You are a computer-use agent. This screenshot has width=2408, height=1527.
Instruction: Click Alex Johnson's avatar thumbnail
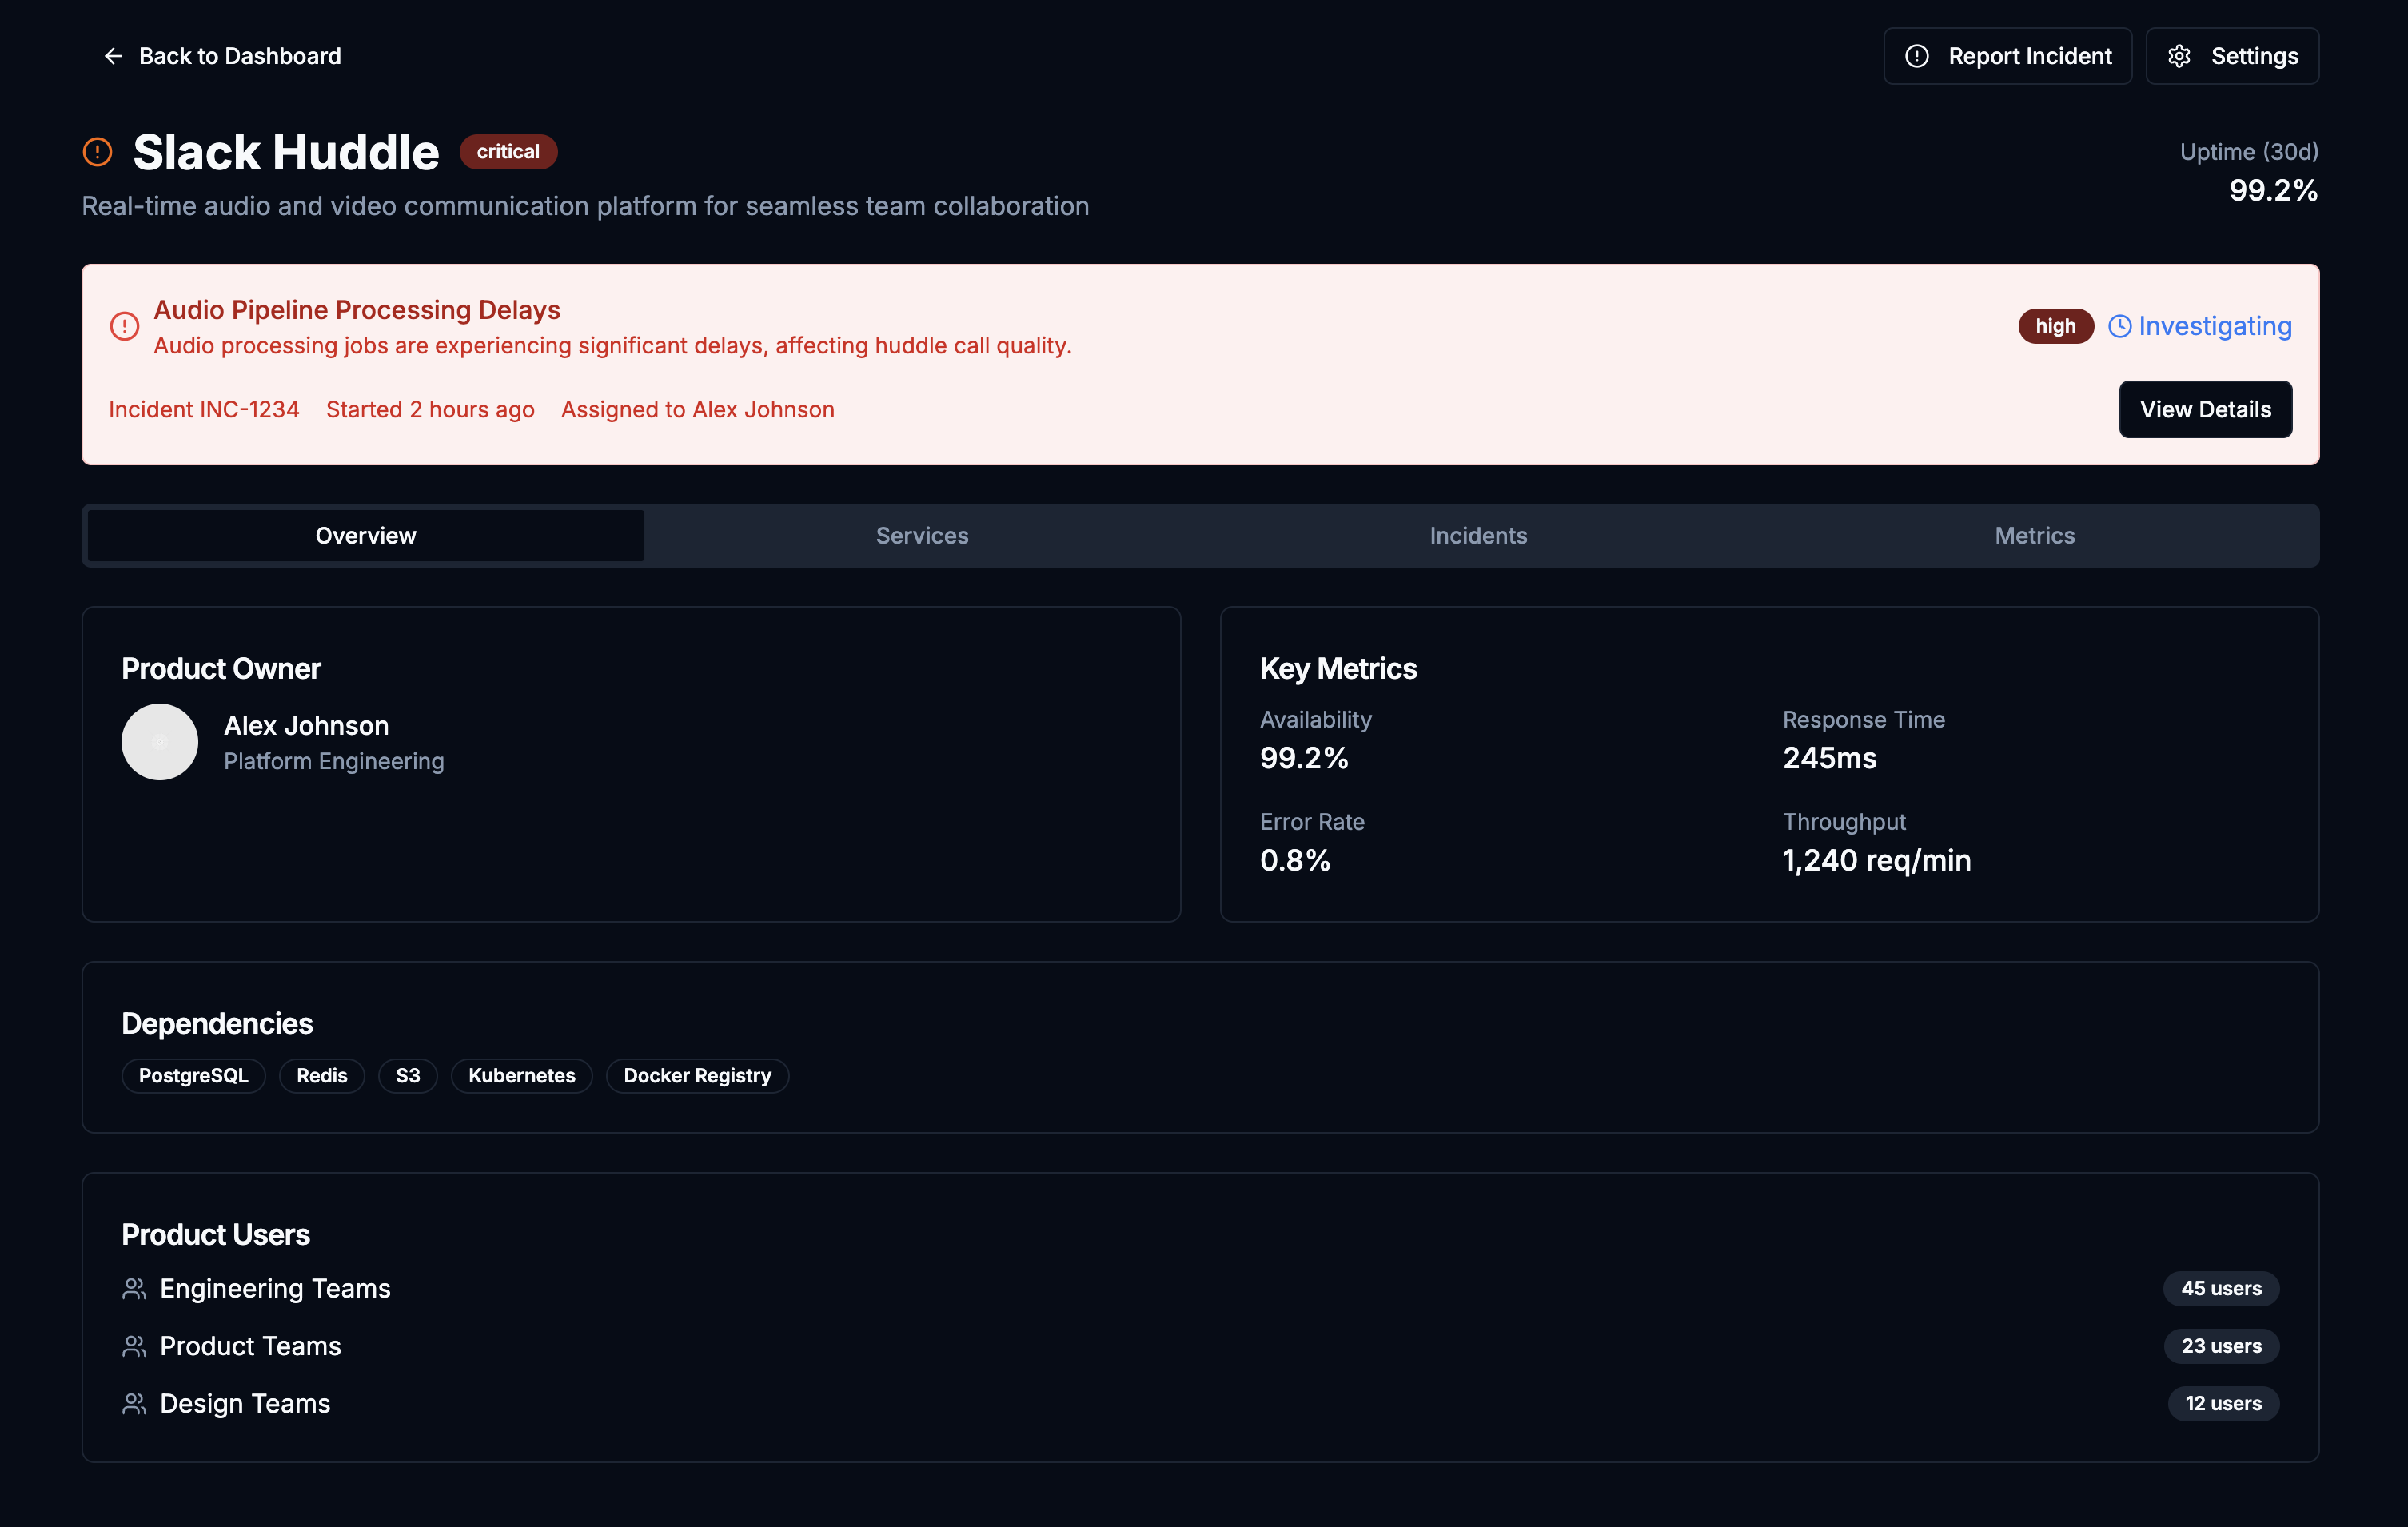click(159, 742)
